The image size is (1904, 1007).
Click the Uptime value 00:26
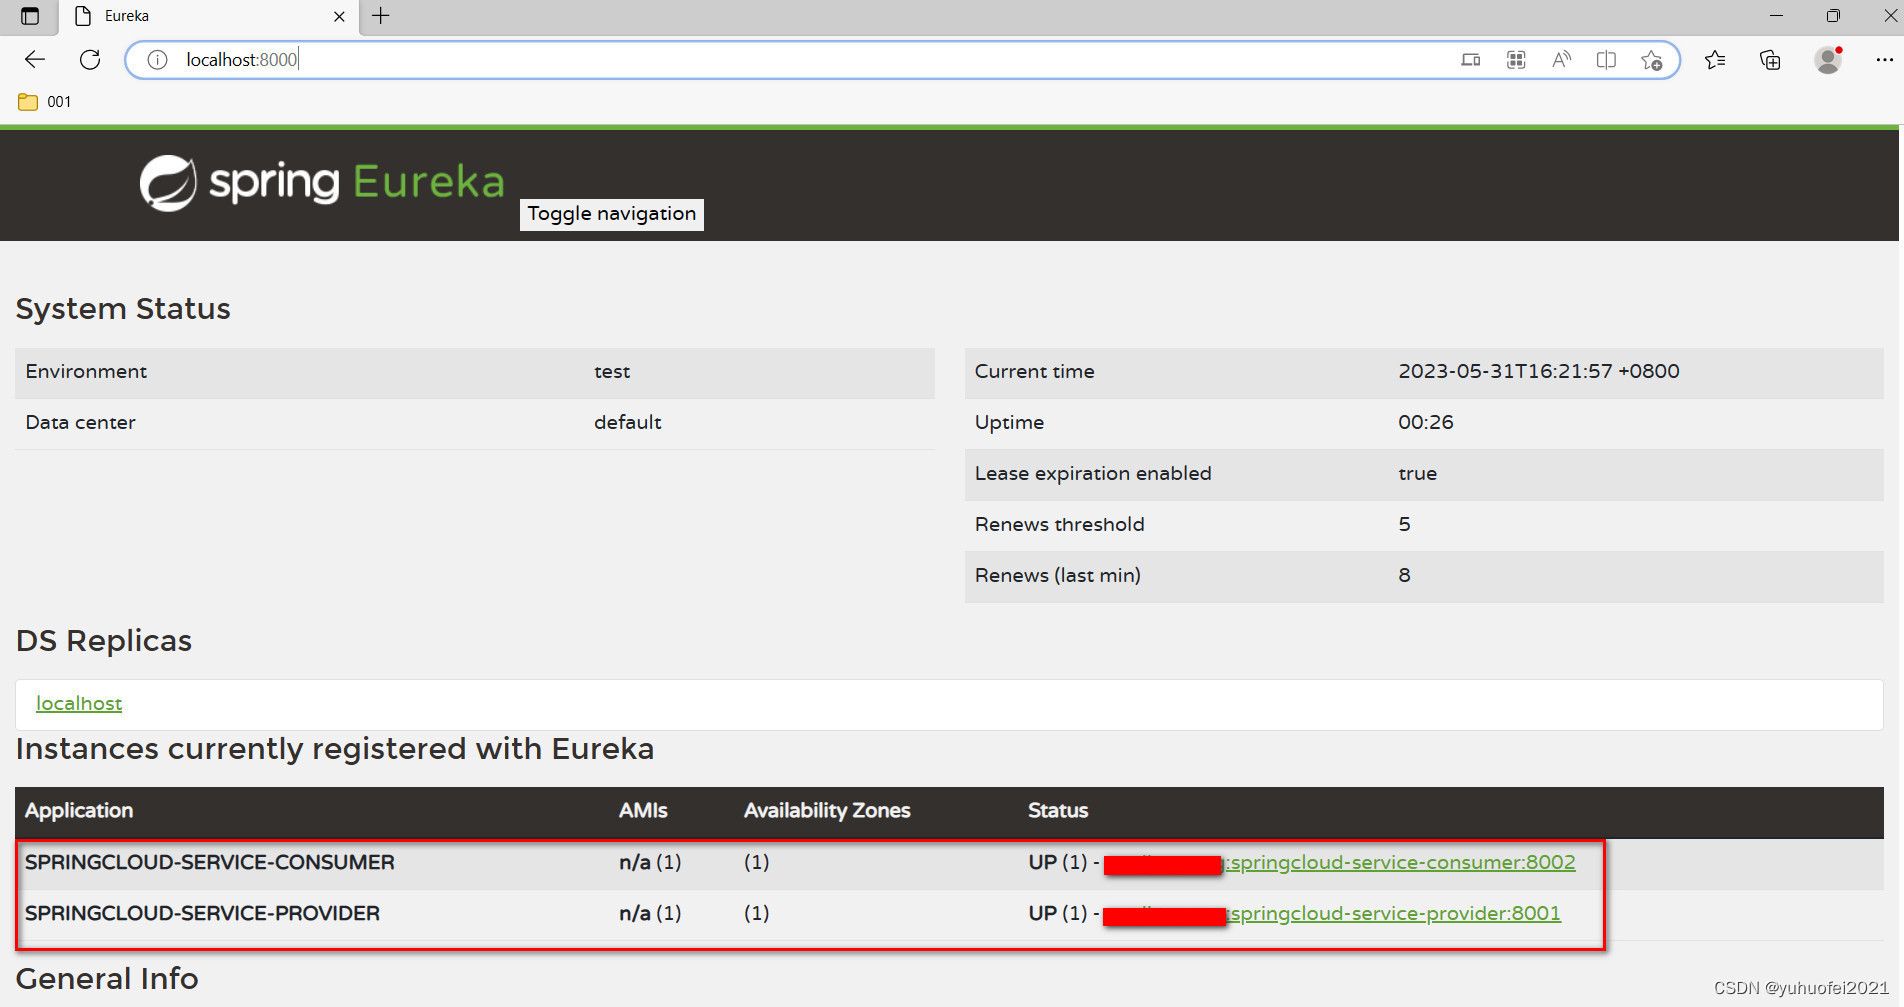[1426, 422]
